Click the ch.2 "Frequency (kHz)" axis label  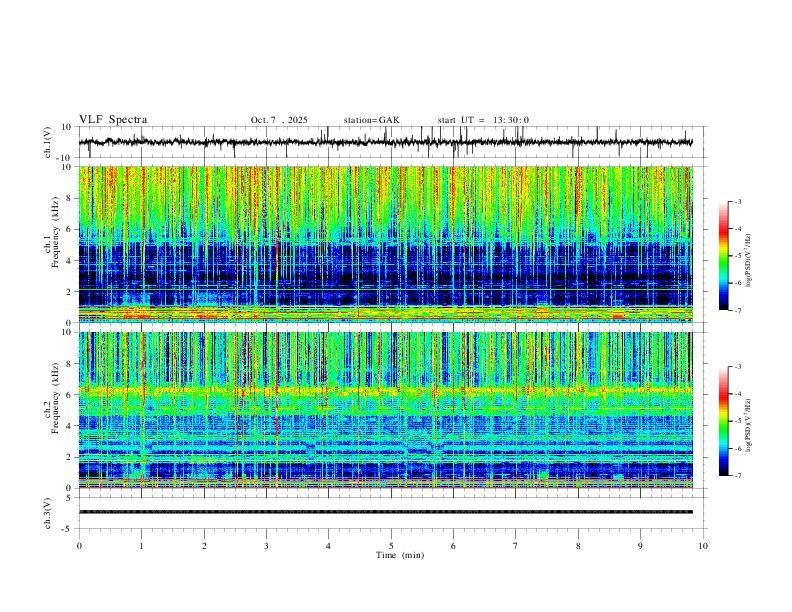[x=55, y=397]
